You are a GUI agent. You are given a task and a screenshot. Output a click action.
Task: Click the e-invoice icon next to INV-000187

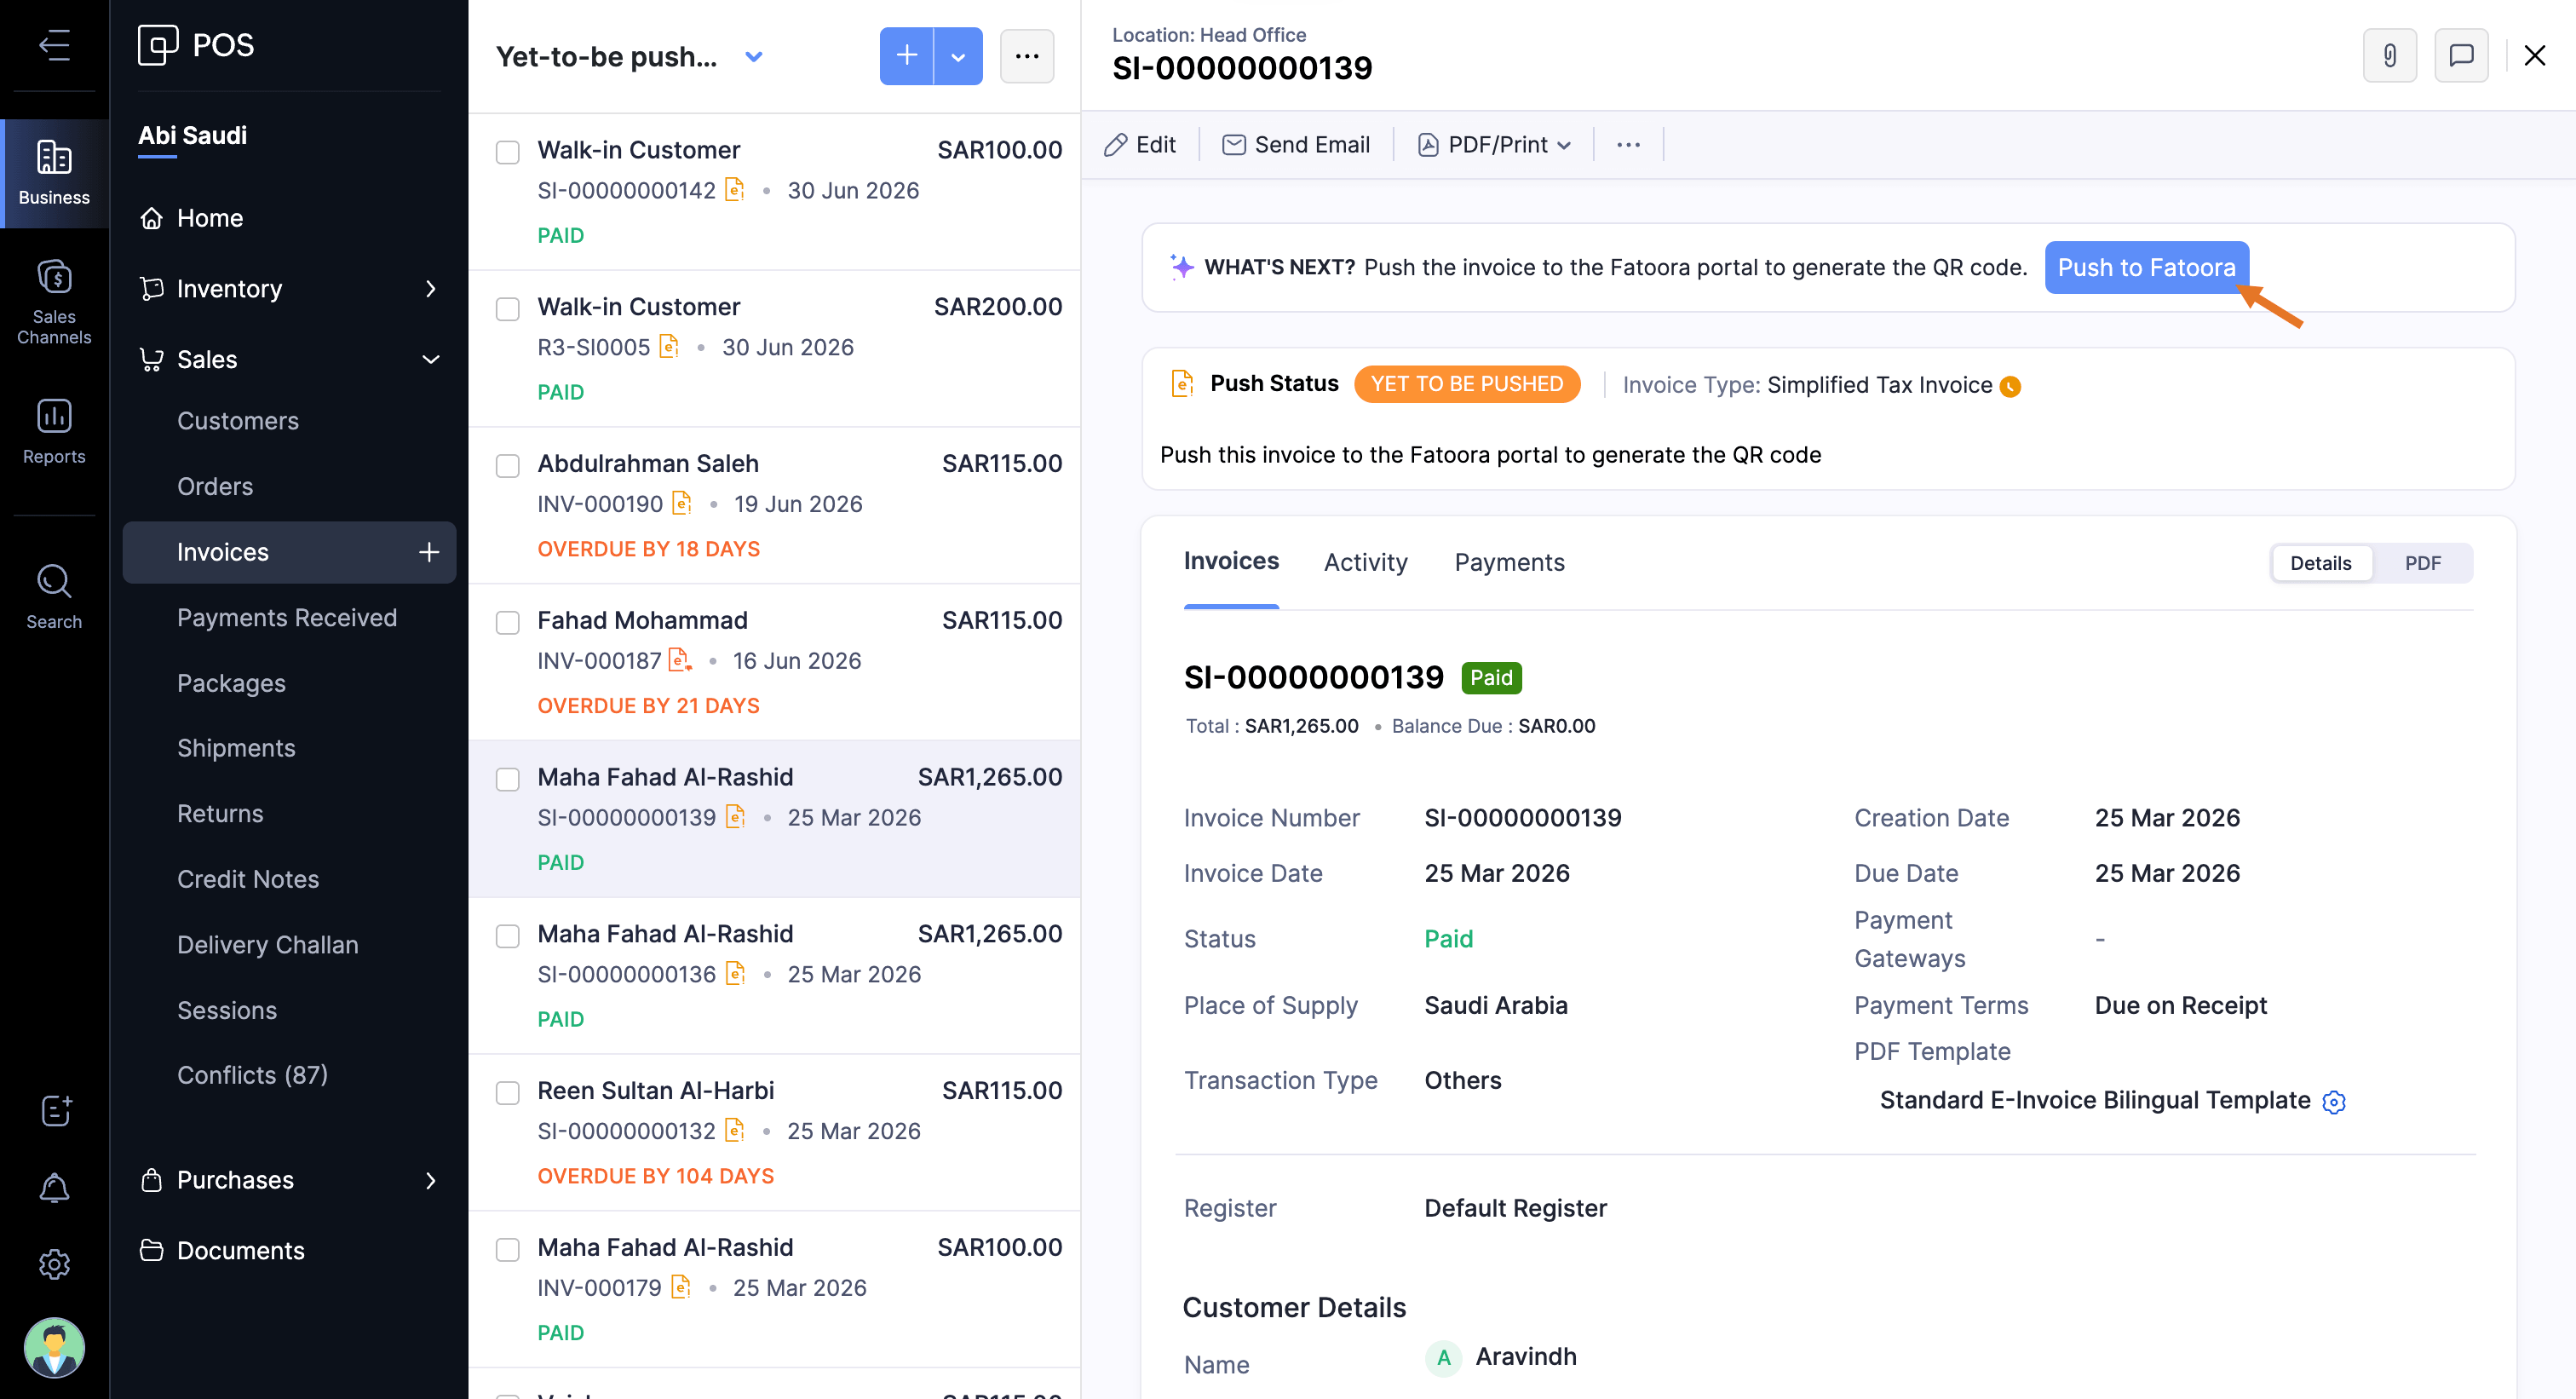pyautogui.click(x=680, y=660)
